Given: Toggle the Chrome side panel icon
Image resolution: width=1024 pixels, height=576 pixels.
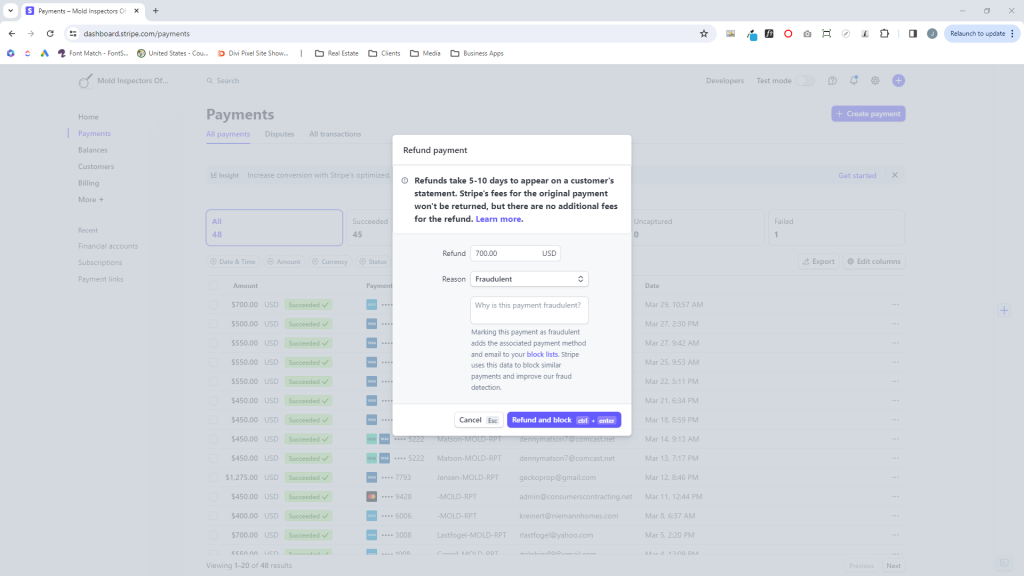Looking at the screenshot, I should coord(913,33).
